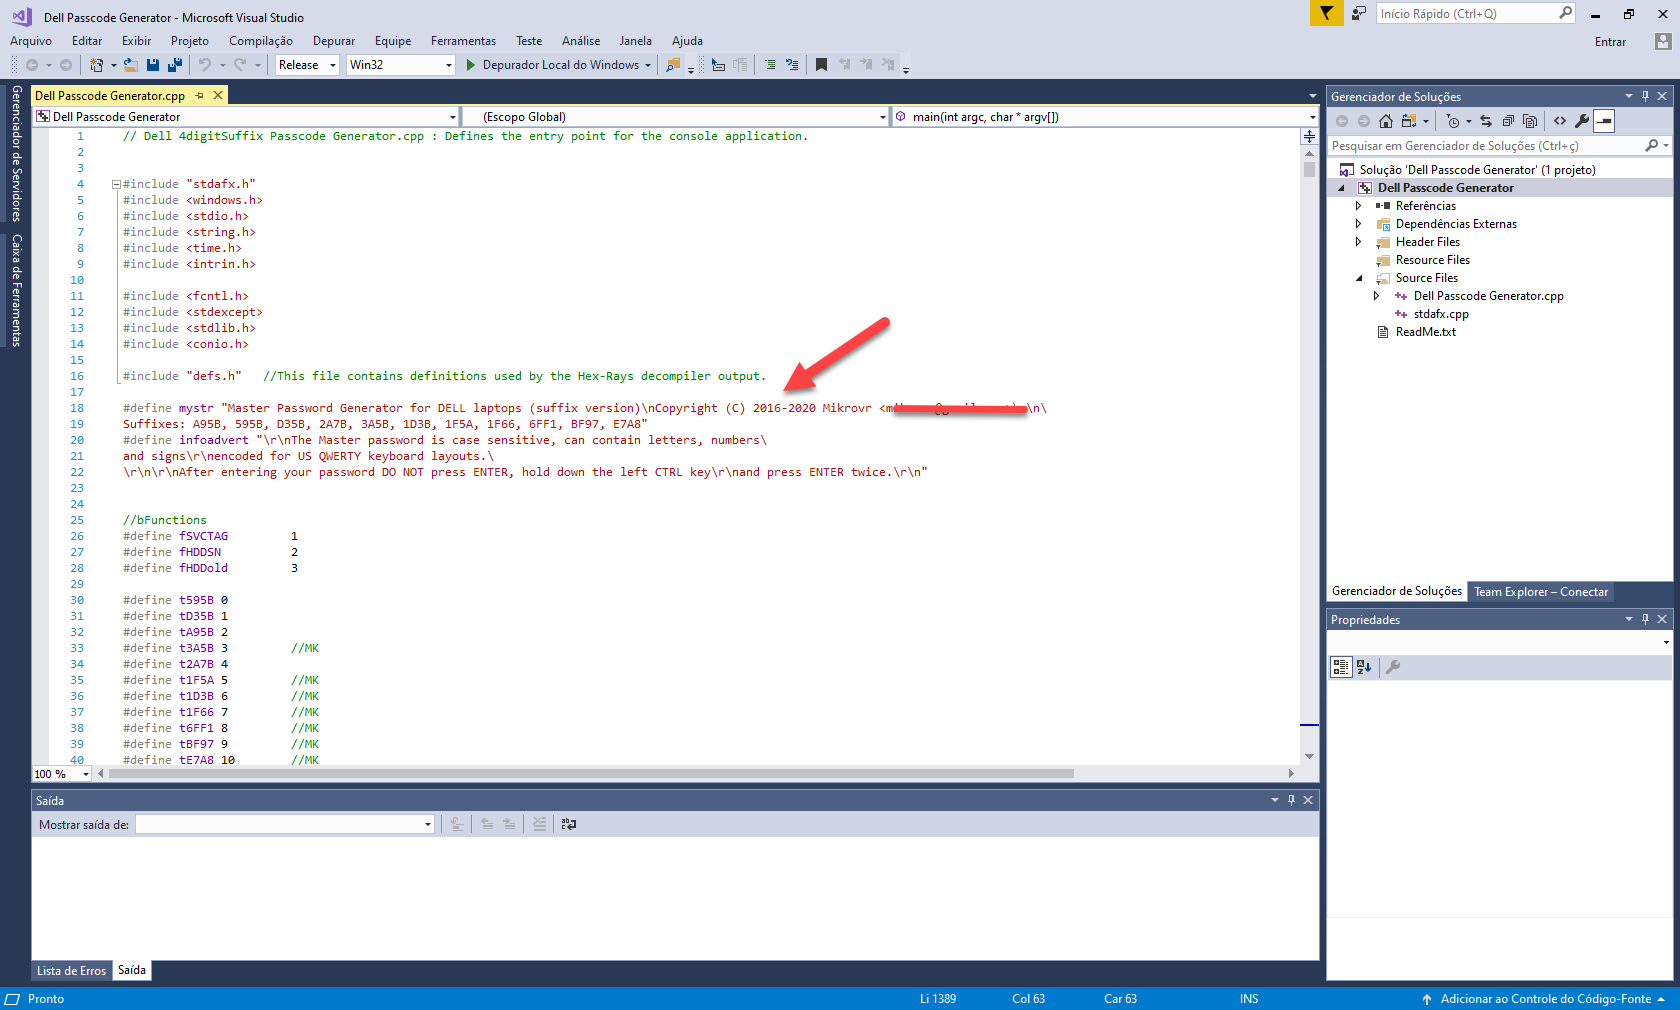Open the main function navigation dropdown

pyautogui.click(x=1104, y=117)
